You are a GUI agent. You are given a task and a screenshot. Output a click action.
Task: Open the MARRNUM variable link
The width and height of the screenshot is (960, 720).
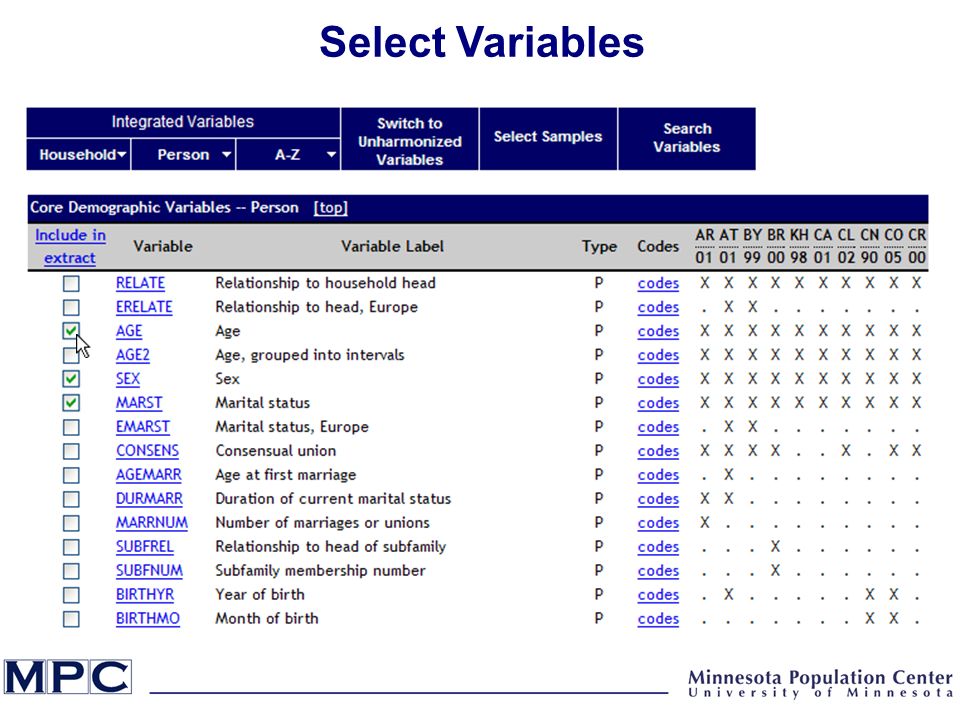(152, 523)
